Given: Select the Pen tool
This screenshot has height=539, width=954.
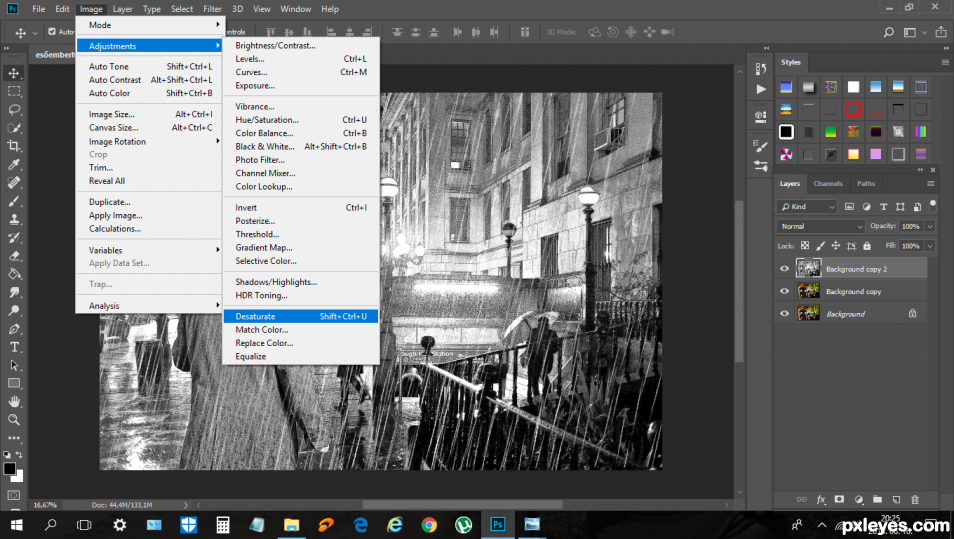Looking at the screenshot, I should point(13,329).
